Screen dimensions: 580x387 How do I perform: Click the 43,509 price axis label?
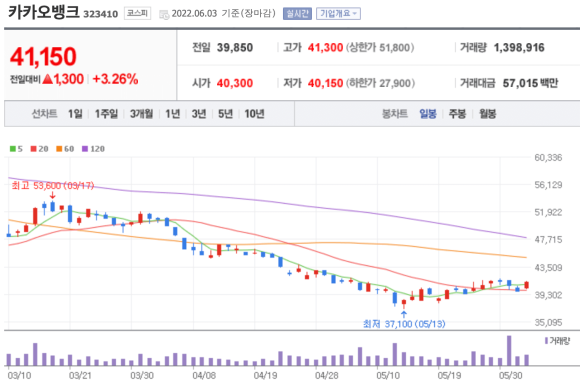pos(548,267)
